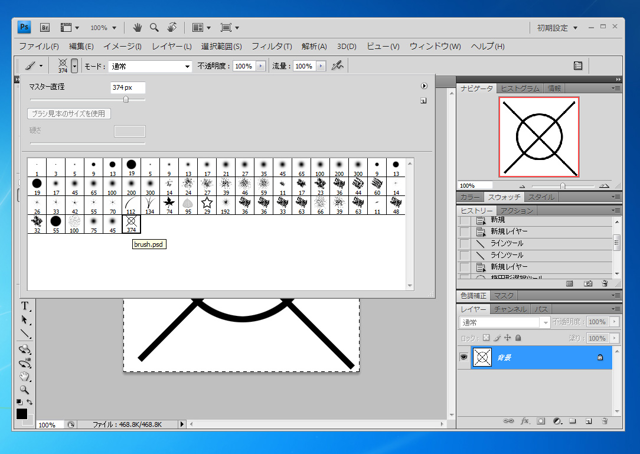Click the foreground black color swatch
Image resolution: width=640 pixels, height=454 pixels.
(21, 413)
